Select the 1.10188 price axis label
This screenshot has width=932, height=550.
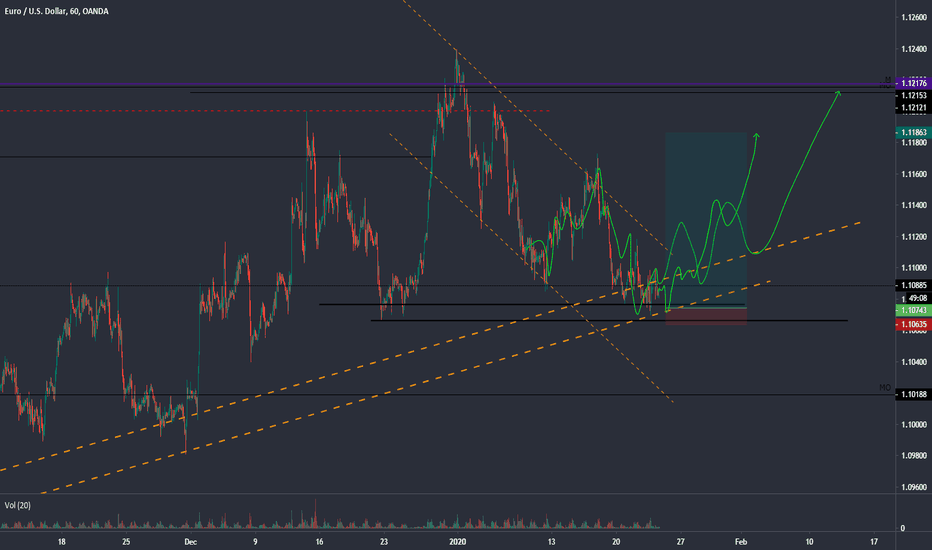click(x=911, y=395)
